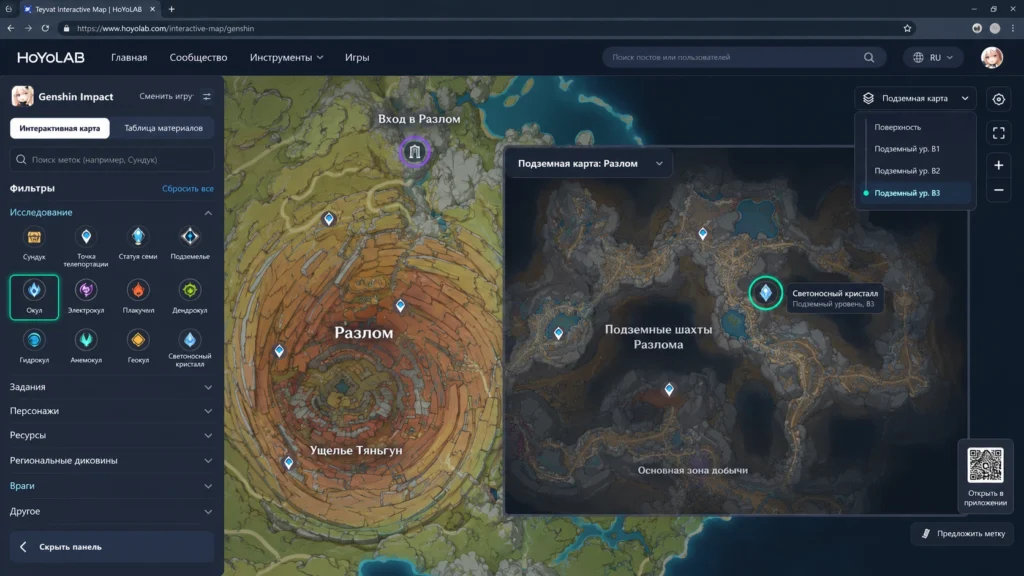Select Поверхность map layer

[897, 127]
